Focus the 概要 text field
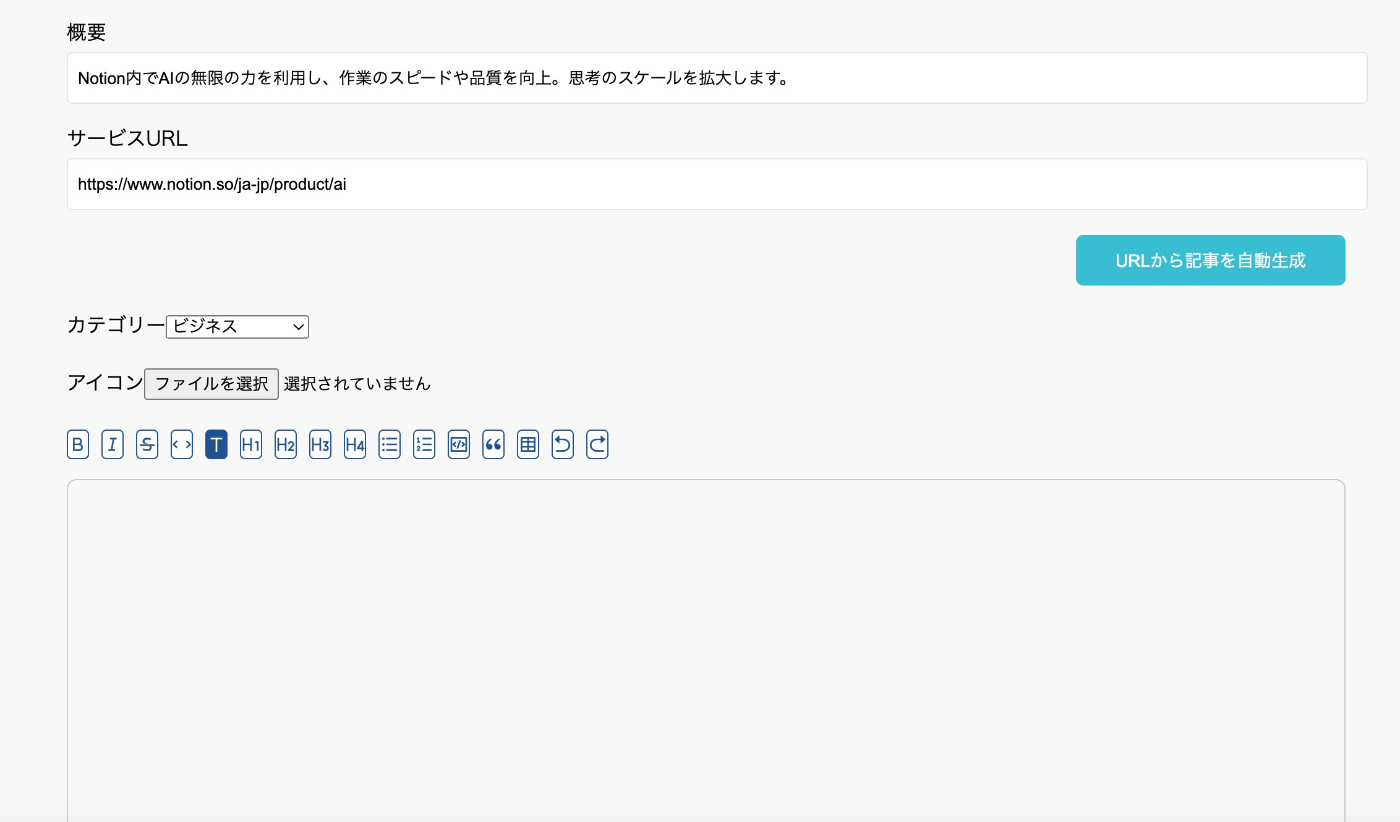Image resolution: width=1400 pixels, height=822 pixels. pos(717,78)
